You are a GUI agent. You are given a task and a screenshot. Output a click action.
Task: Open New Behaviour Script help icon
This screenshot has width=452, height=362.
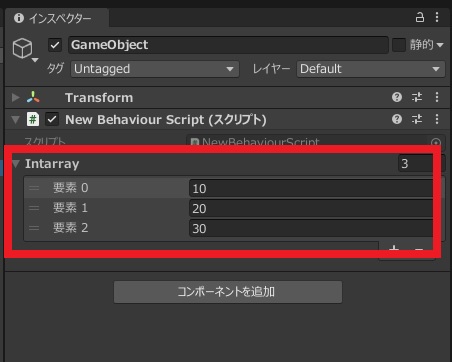pyautogui.click(x=397, y=119)
